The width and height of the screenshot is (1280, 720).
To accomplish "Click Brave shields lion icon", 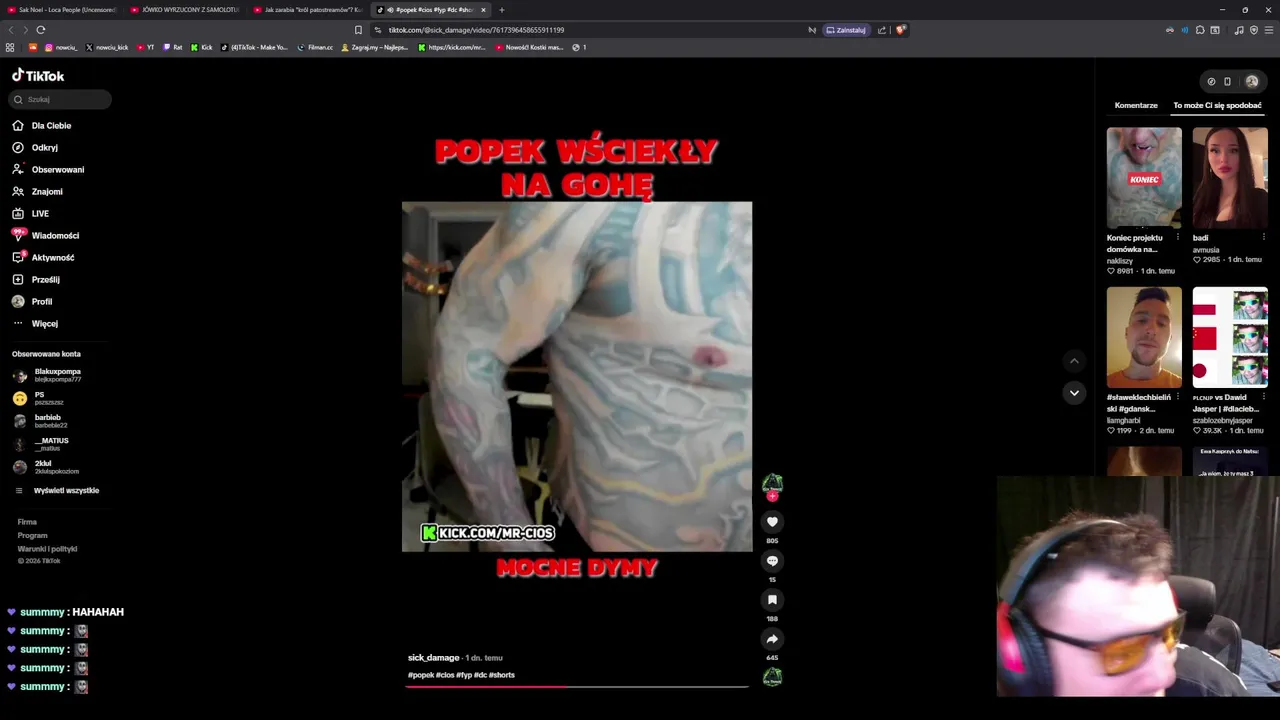I will coord(901,30).
